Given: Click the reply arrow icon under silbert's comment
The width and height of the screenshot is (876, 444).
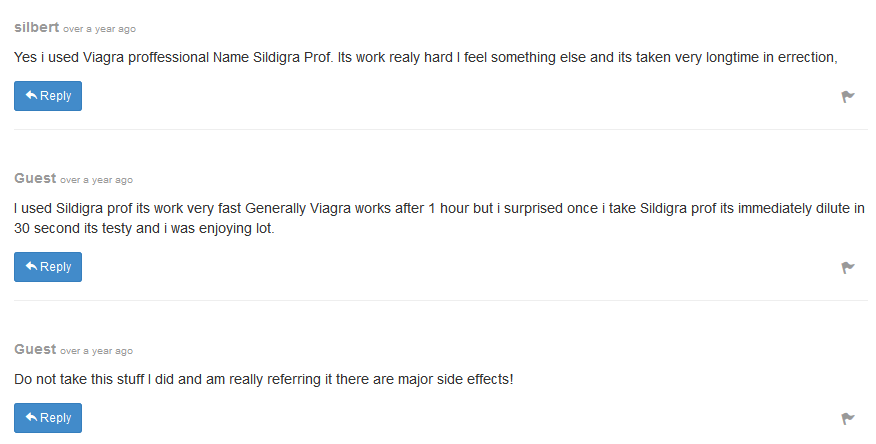Looking at the screenshot, I should [31, 96].
